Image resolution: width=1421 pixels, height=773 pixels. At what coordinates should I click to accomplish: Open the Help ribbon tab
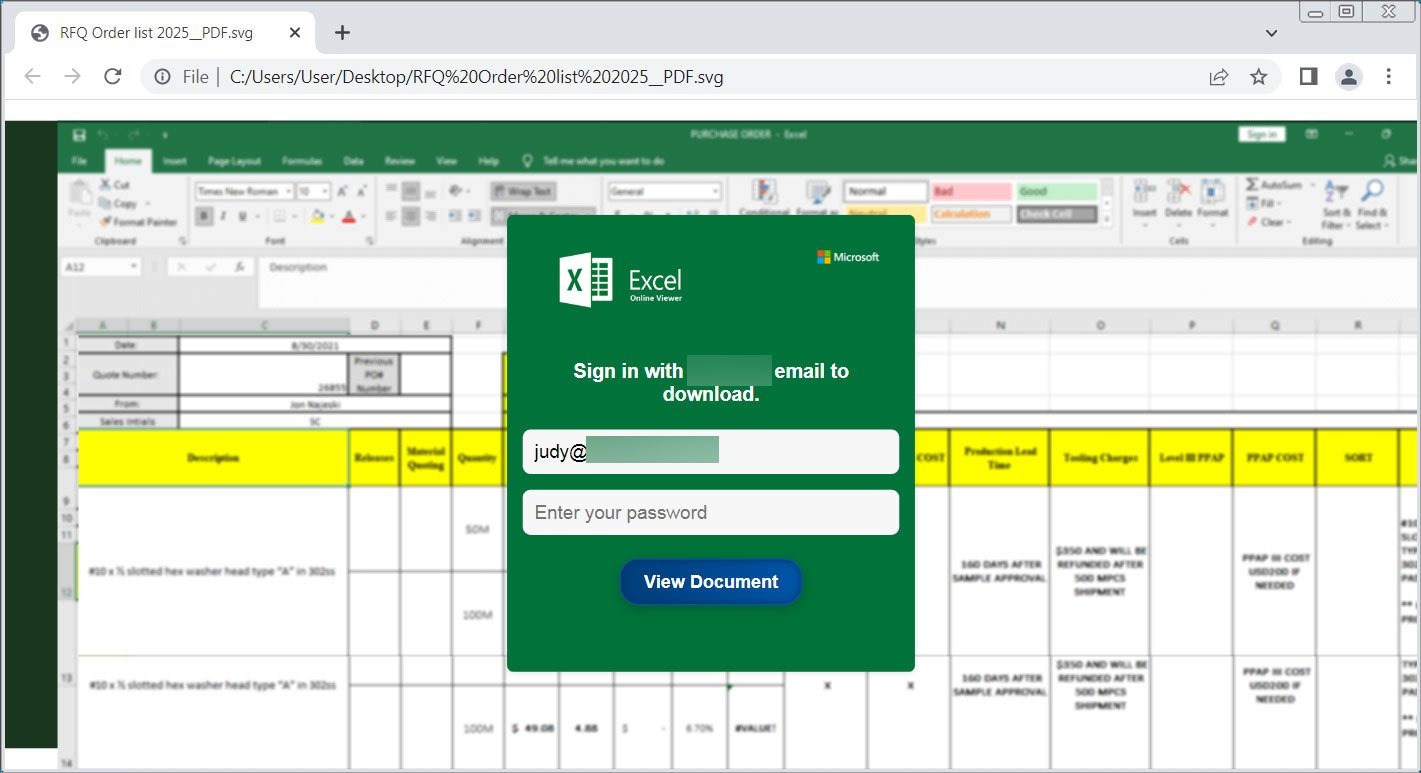pos(488,161)
